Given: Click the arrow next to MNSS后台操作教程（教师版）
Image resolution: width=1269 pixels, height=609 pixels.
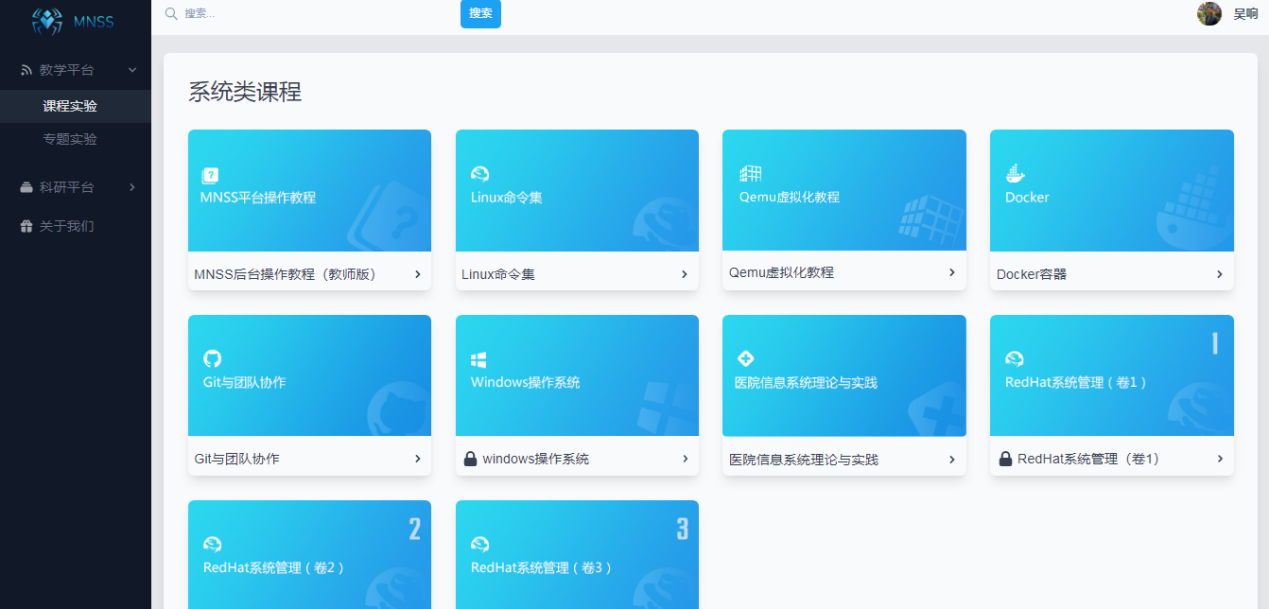Looking at the screenshot, I should tap(417, 274).
